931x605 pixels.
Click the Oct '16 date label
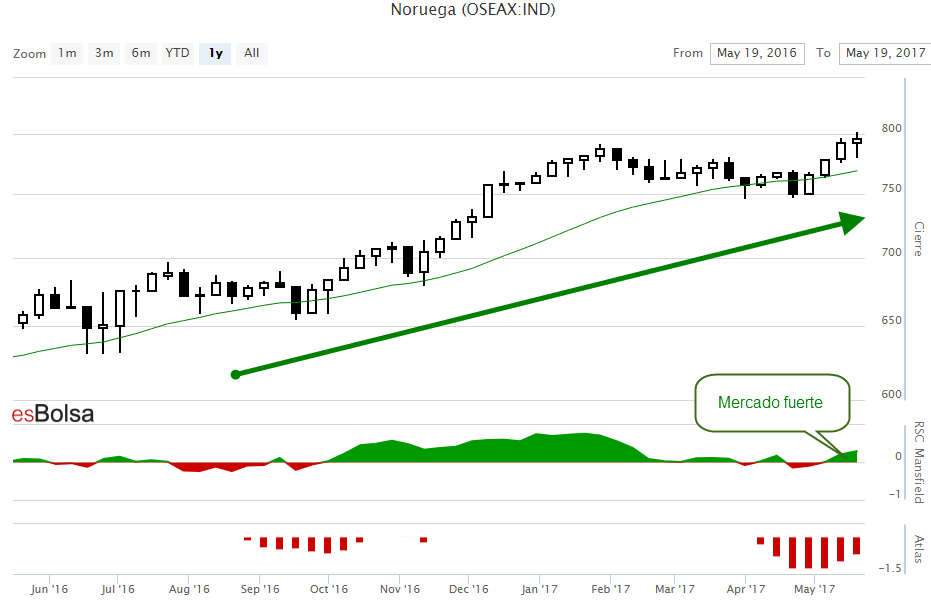328,590
